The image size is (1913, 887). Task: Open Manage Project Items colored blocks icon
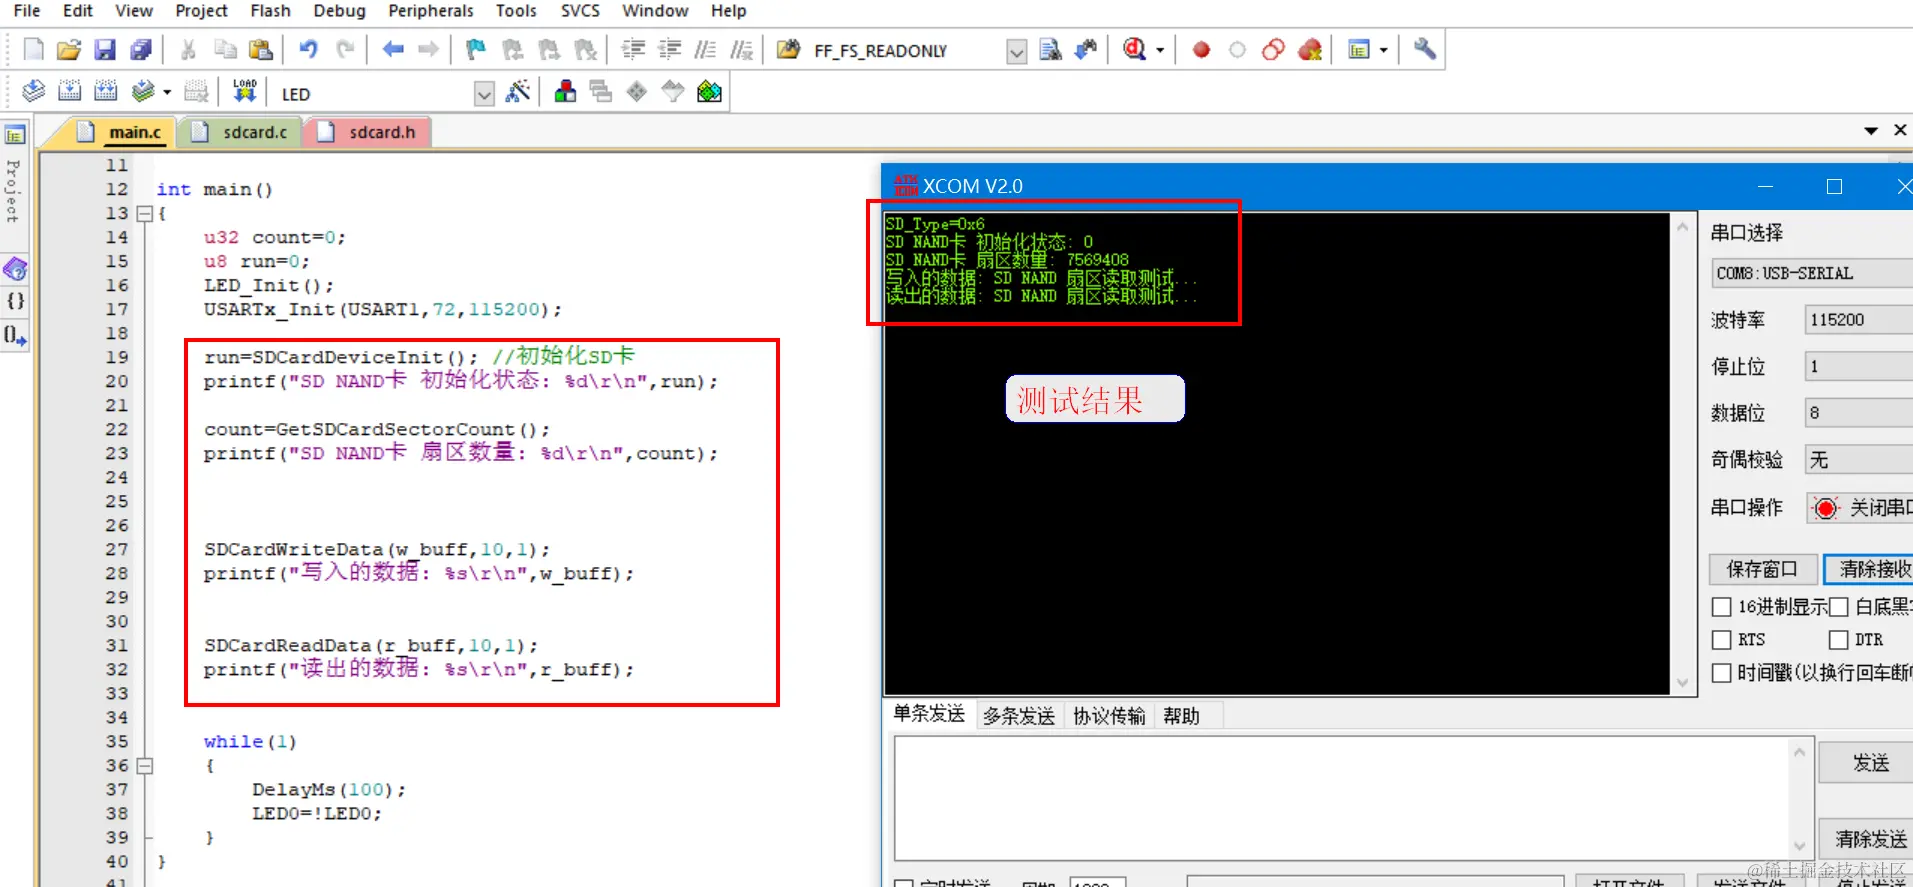point(565,93)
